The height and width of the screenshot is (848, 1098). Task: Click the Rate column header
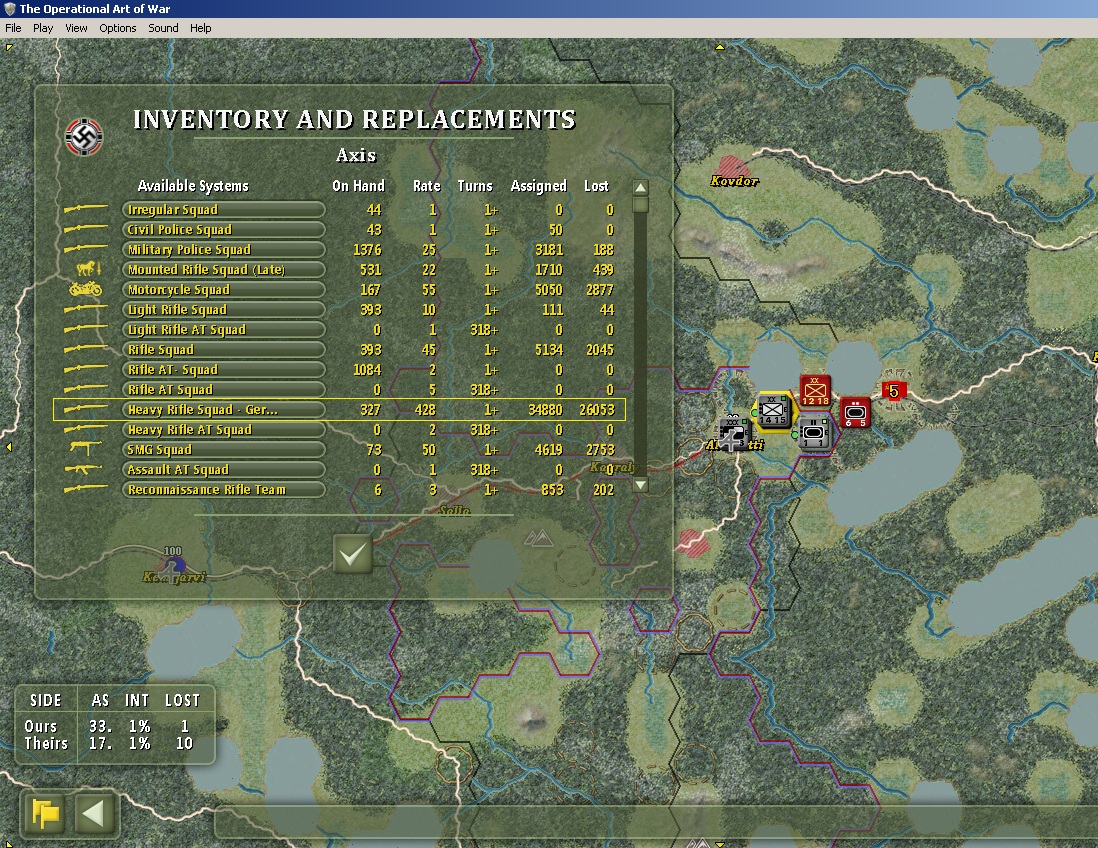[426, 186]
